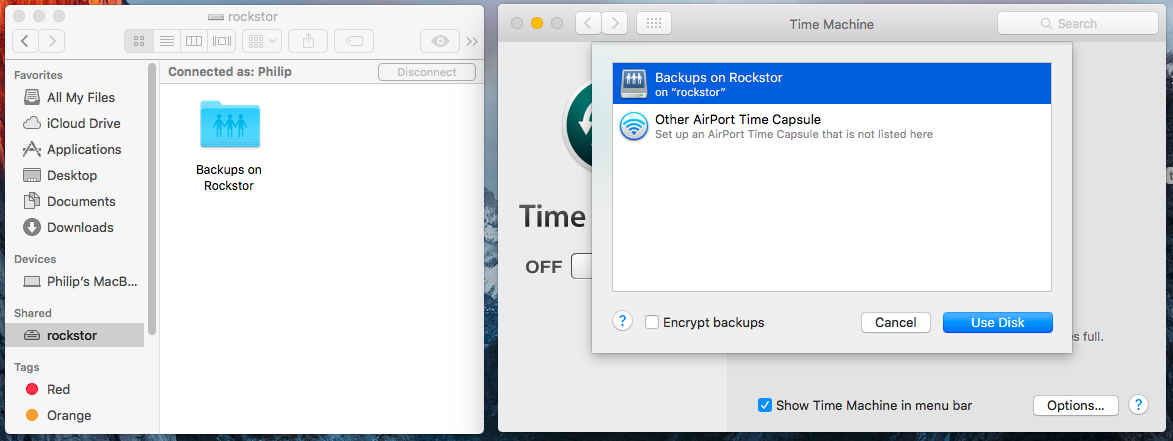1173x441 pixels.
Task: Show all System Preferences grid icon
Action: coord(653,24)
